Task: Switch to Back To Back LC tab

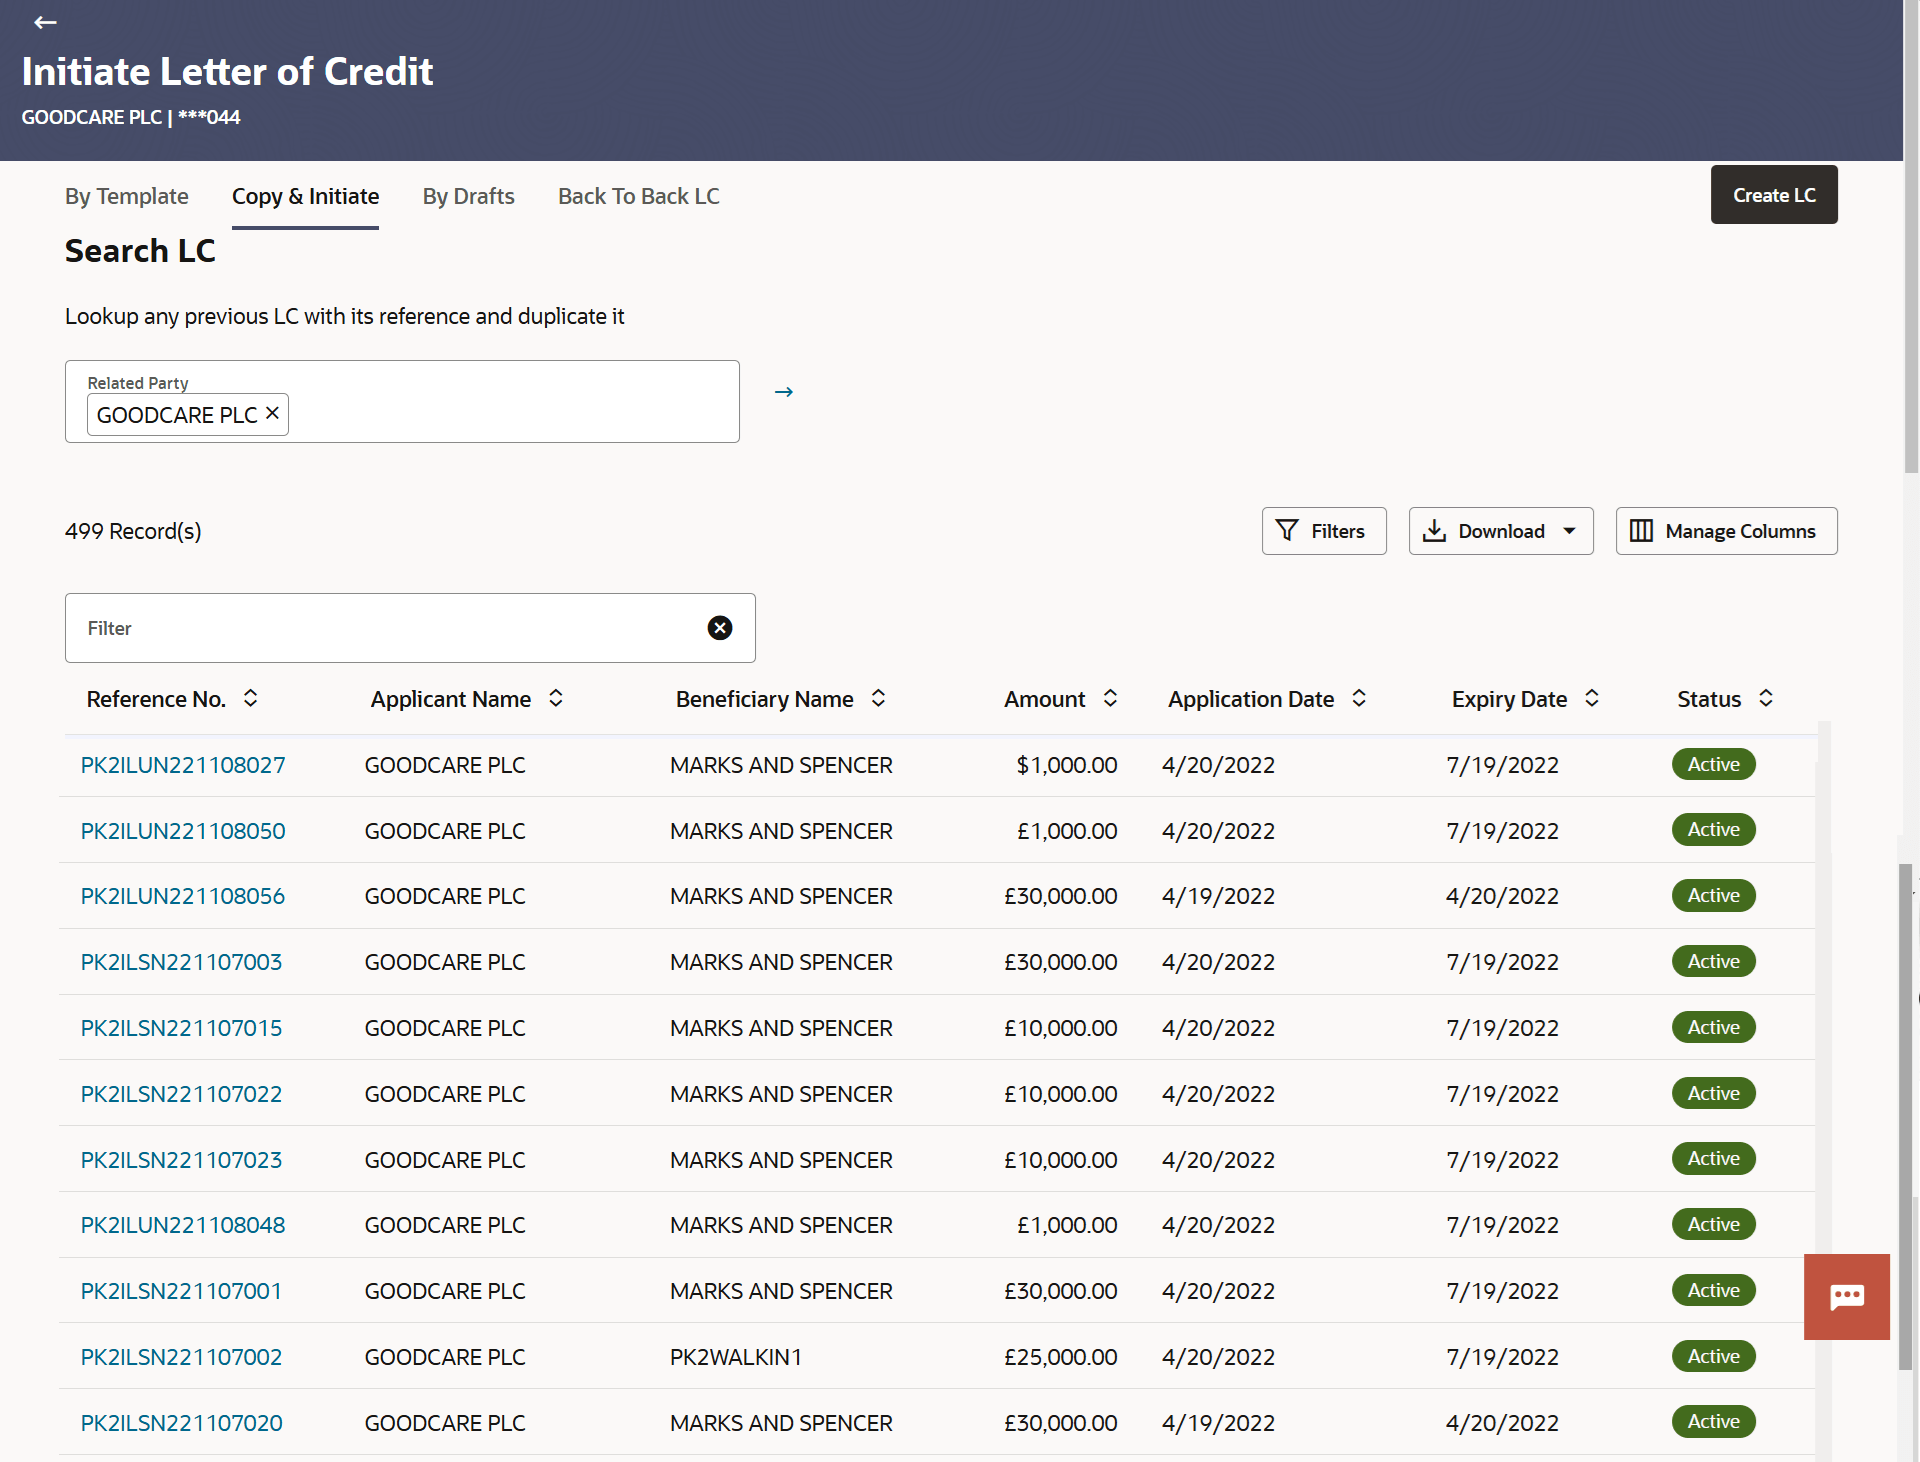Action: [638, 196]
